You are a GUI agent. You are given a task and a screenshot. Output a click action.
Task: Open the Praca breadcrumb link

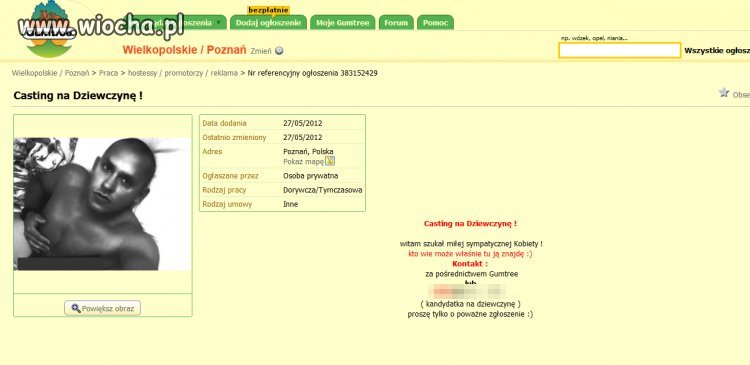[x=109, y=73]
